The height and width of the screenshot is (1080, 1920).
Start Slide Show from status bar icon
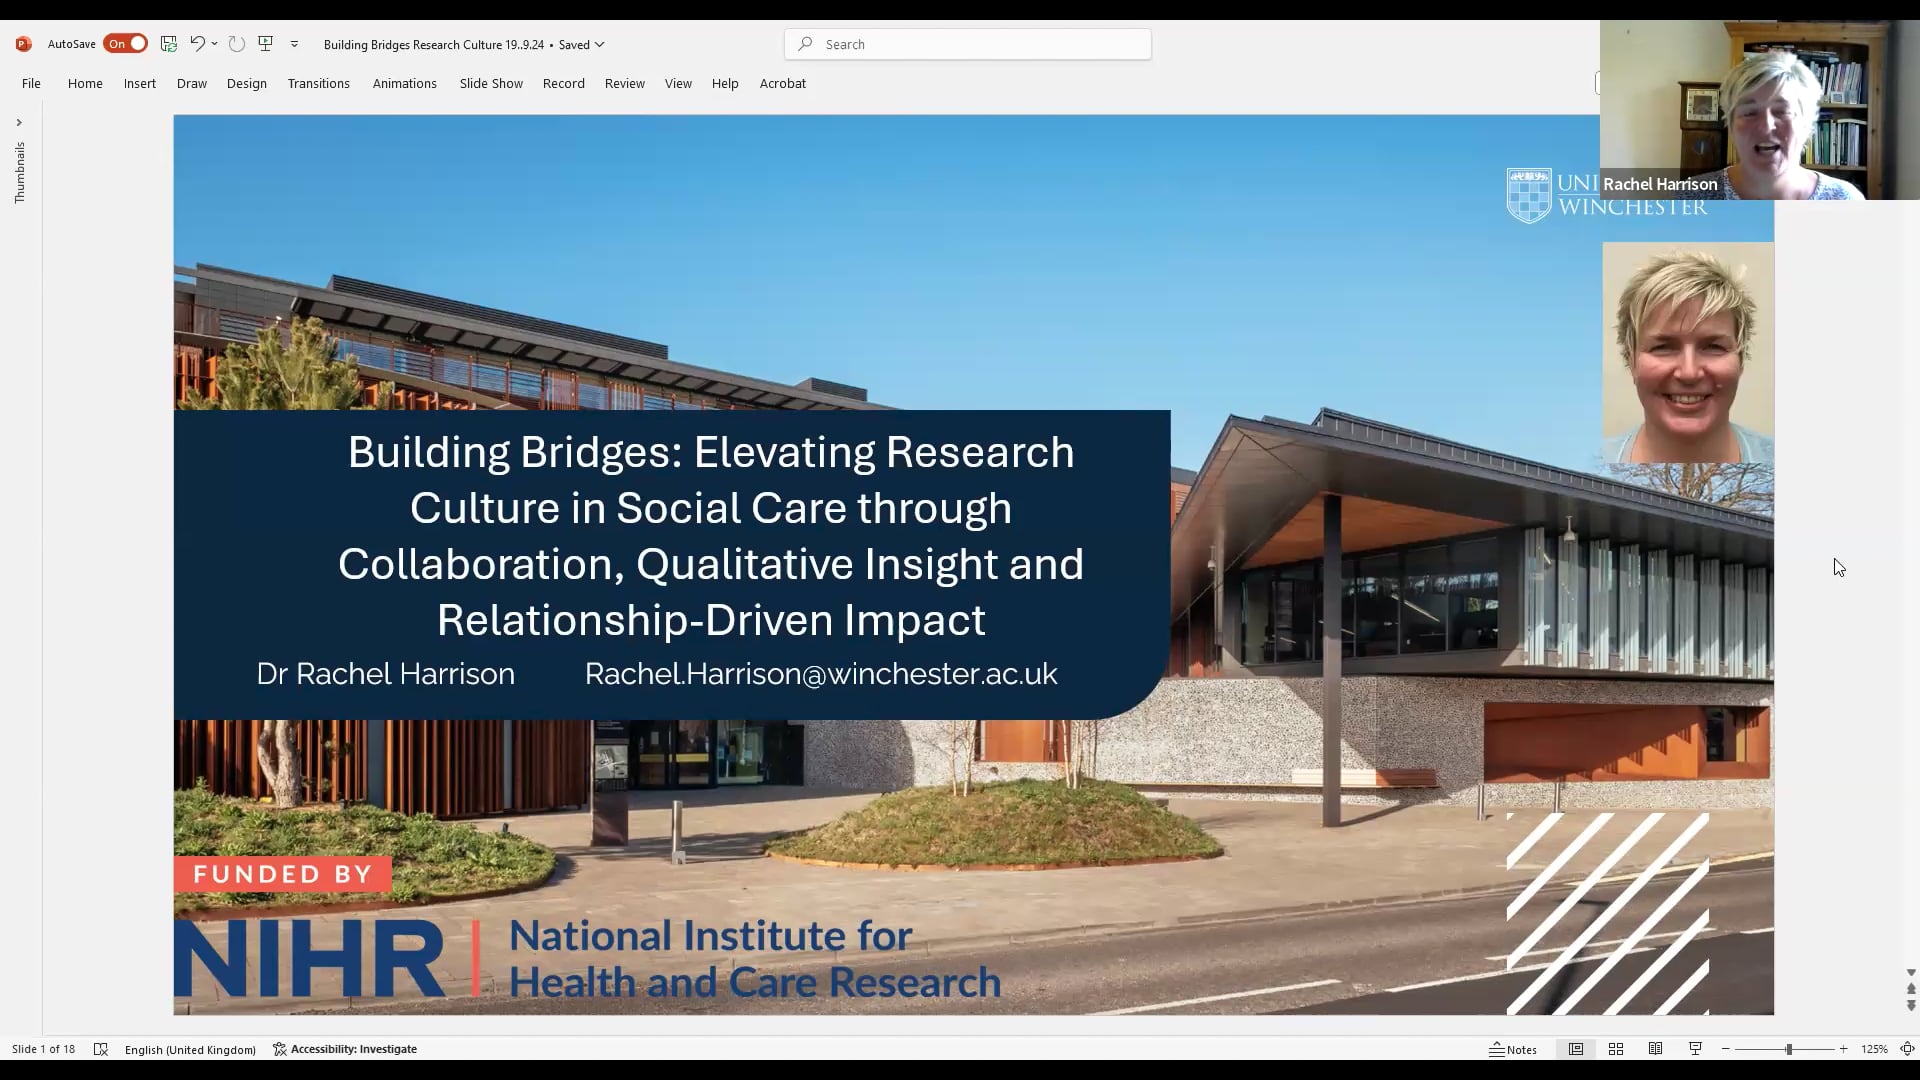tap(1696, 1049)
